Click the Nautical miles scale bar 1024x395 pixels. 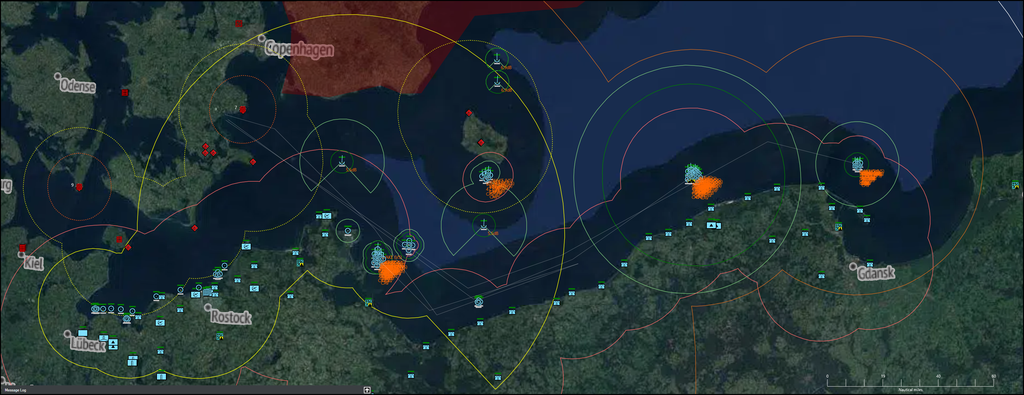click(910, 383)
